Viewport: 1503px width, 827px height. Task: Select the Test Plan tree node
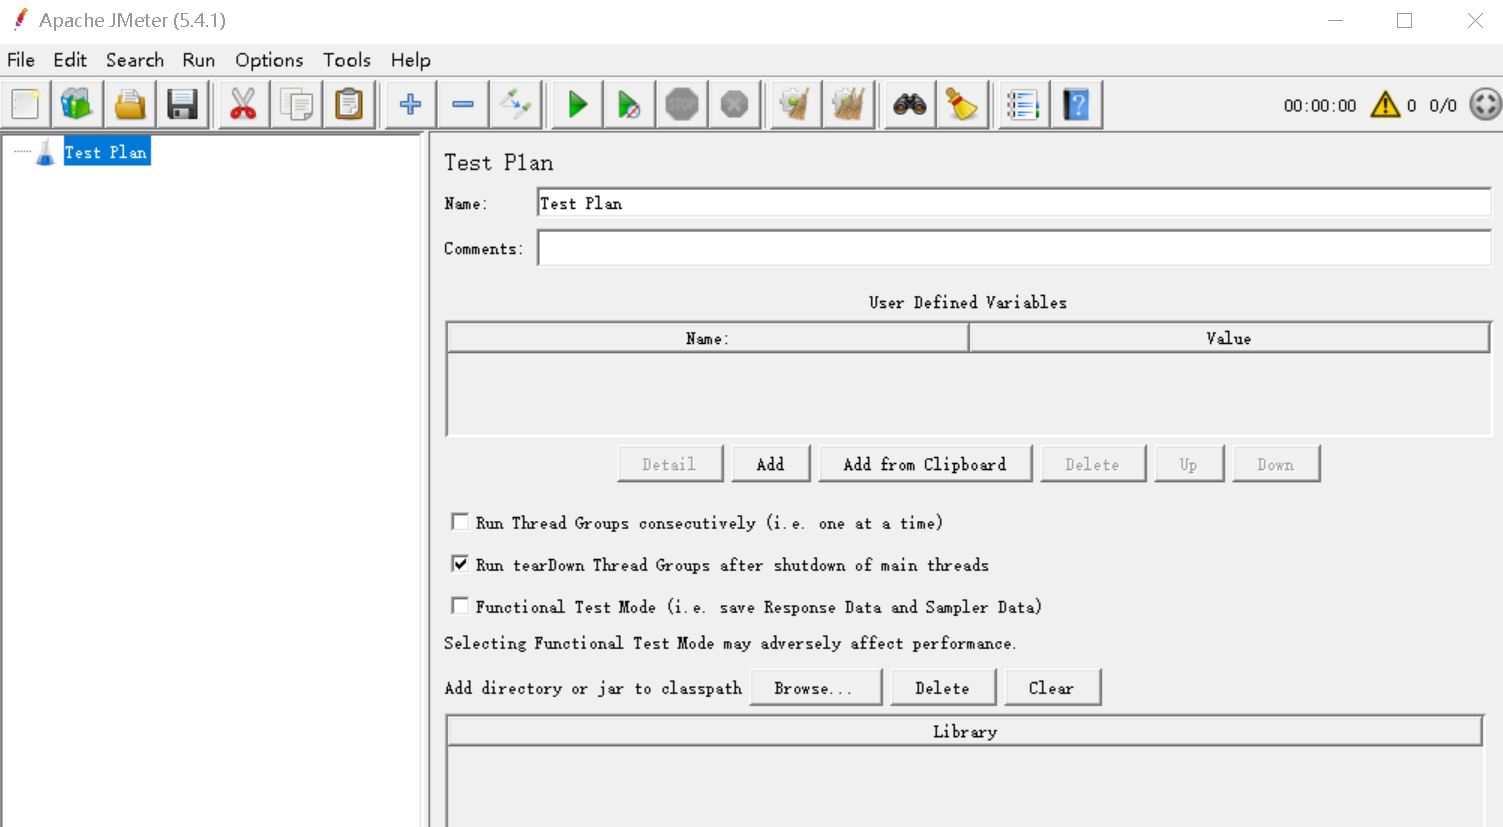(106, 152)
